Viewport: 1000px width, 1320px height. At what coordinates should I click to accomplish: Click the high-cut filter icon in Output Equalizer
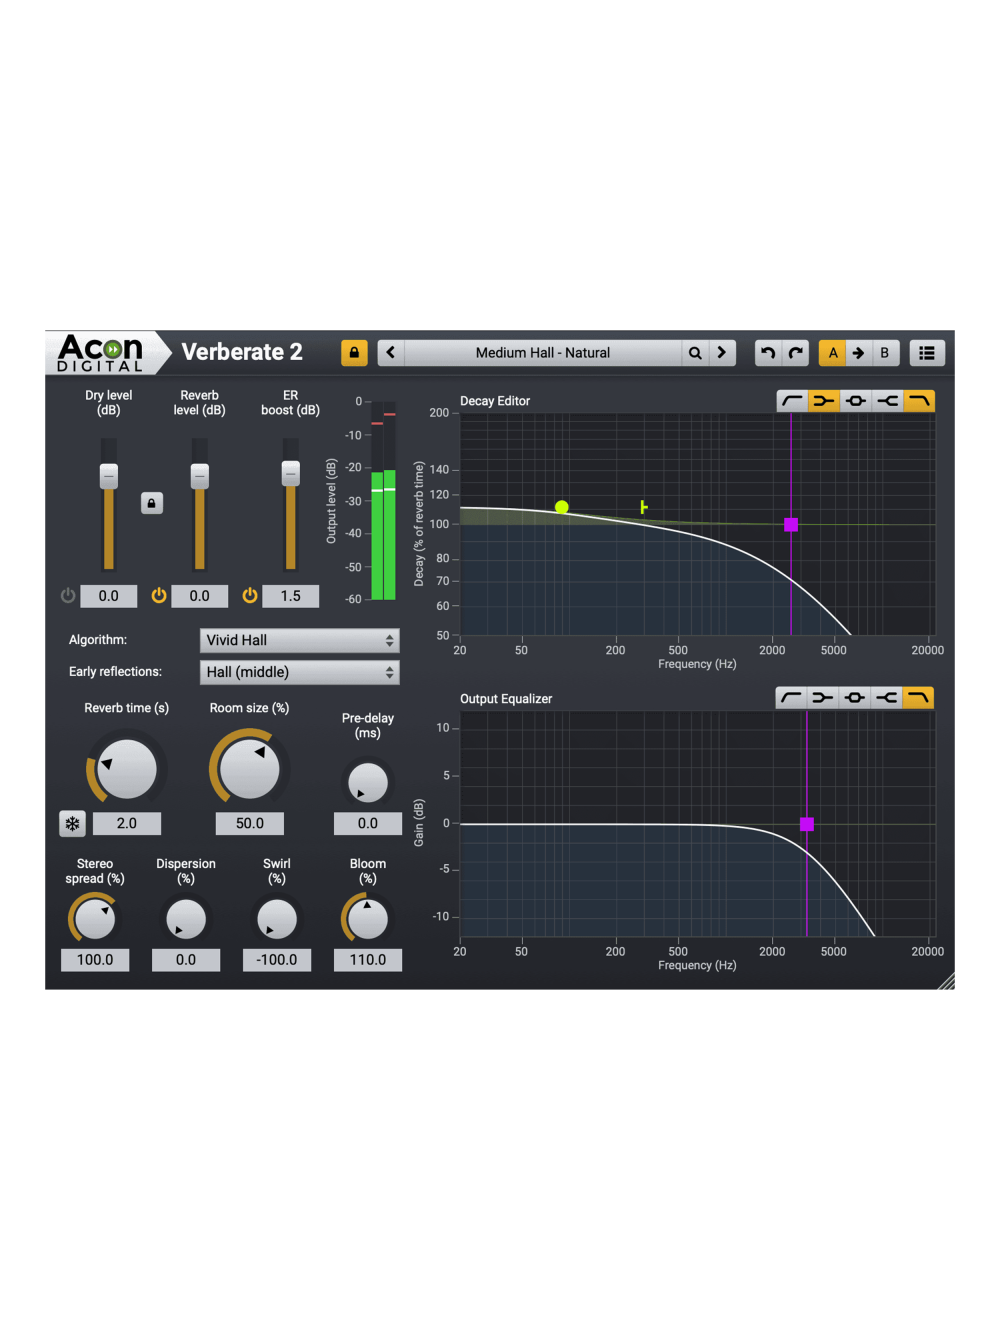(919, 698)
